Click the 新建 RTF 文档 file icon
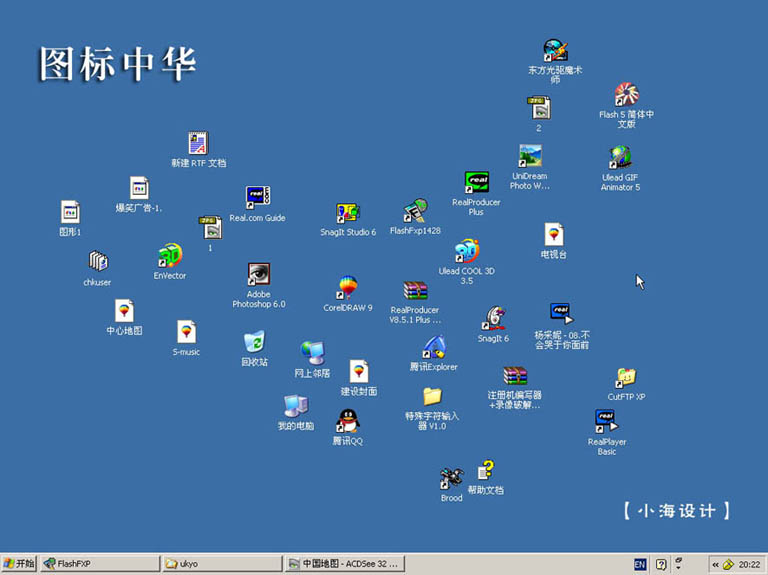Image resolution: width=768 pixels, height=575 pixels. tap(198, 143)
